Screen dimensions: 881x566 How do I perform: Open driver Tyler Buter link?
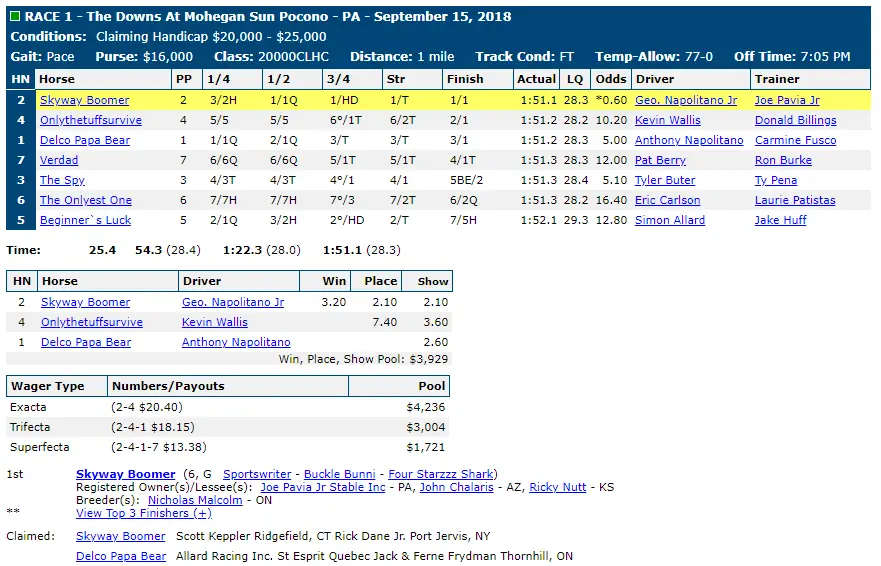coord(665,180)
